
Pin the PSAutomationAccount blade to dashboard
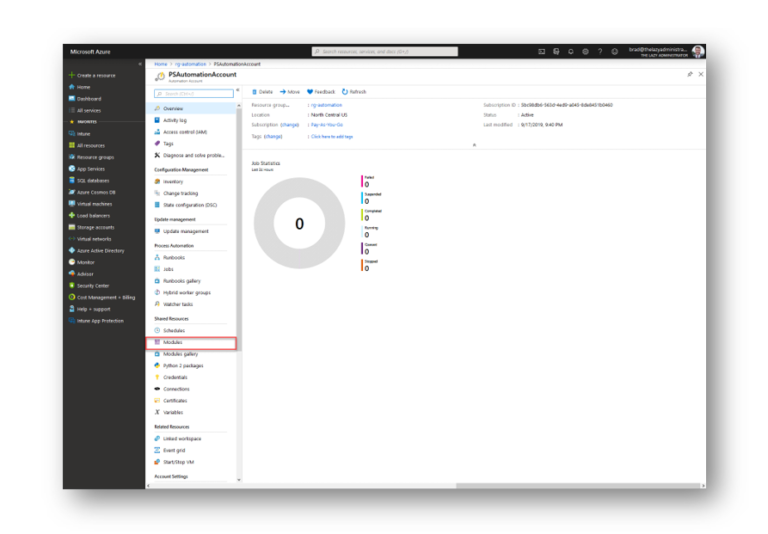point(690,74)
